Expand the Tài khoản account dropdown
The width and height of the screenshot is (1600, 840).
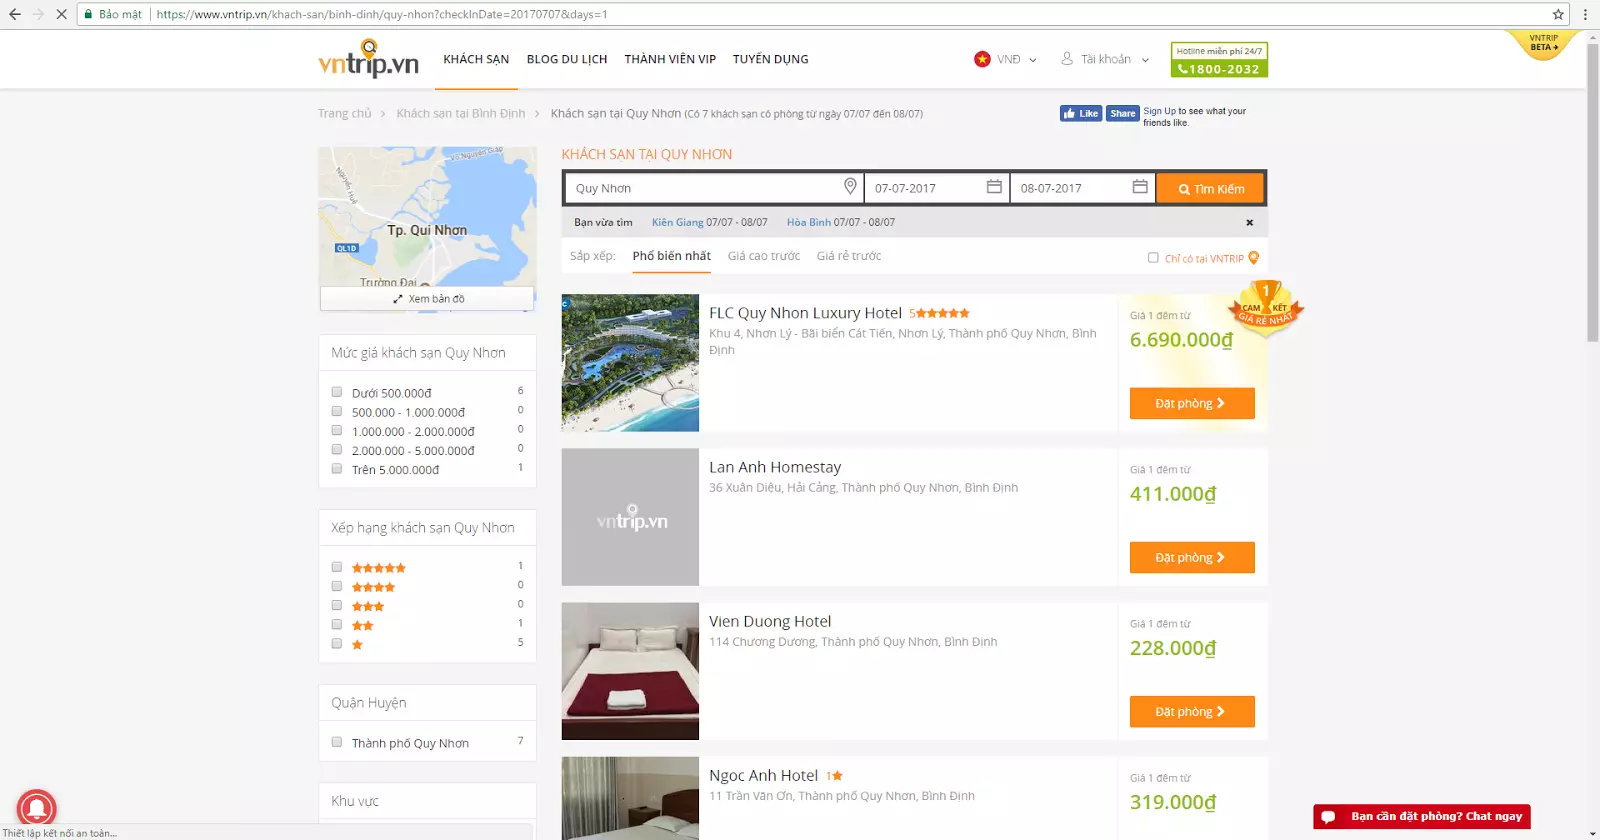tap(1115, 59)
